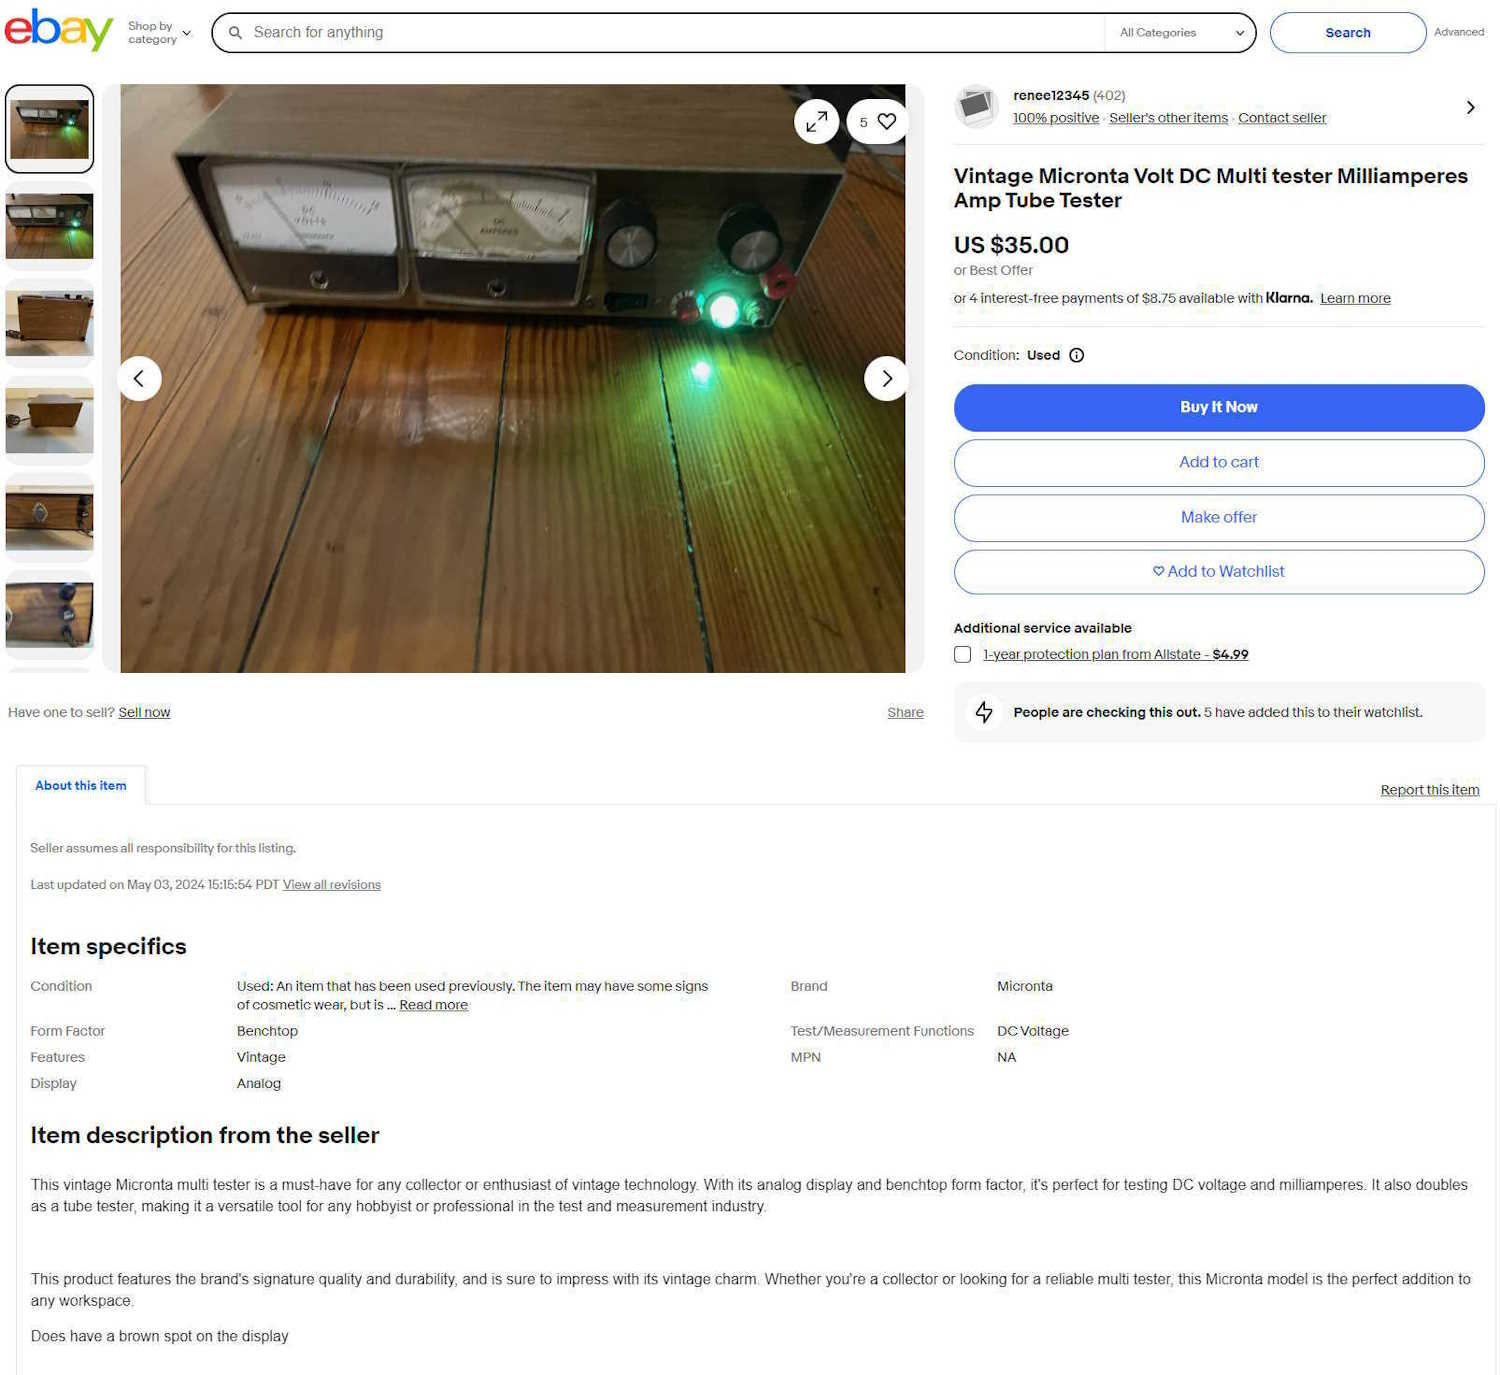Viewport: 1500px width, 1375px height.
Task: Open seller details with right chevron
Action: [x=1469, y=107]
